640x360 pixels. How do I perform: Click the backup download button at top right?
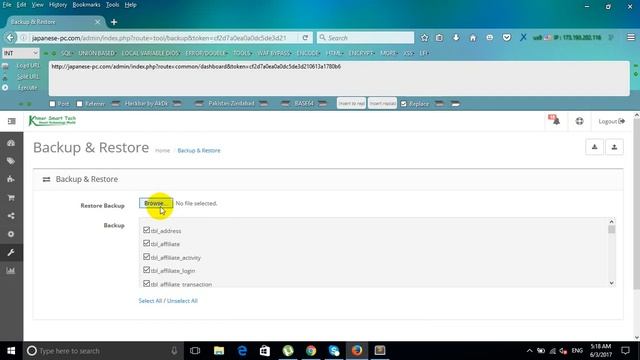pyautogui.click(x=594, y=147)
